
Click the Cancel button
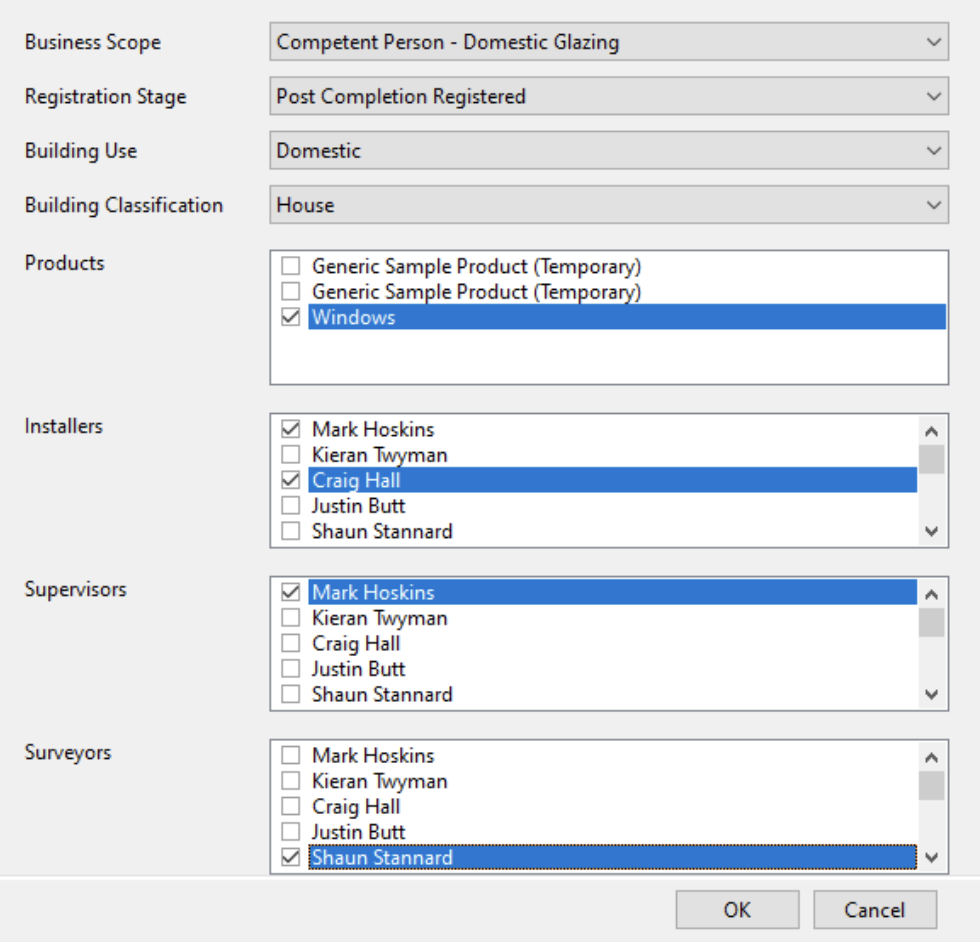874,910
